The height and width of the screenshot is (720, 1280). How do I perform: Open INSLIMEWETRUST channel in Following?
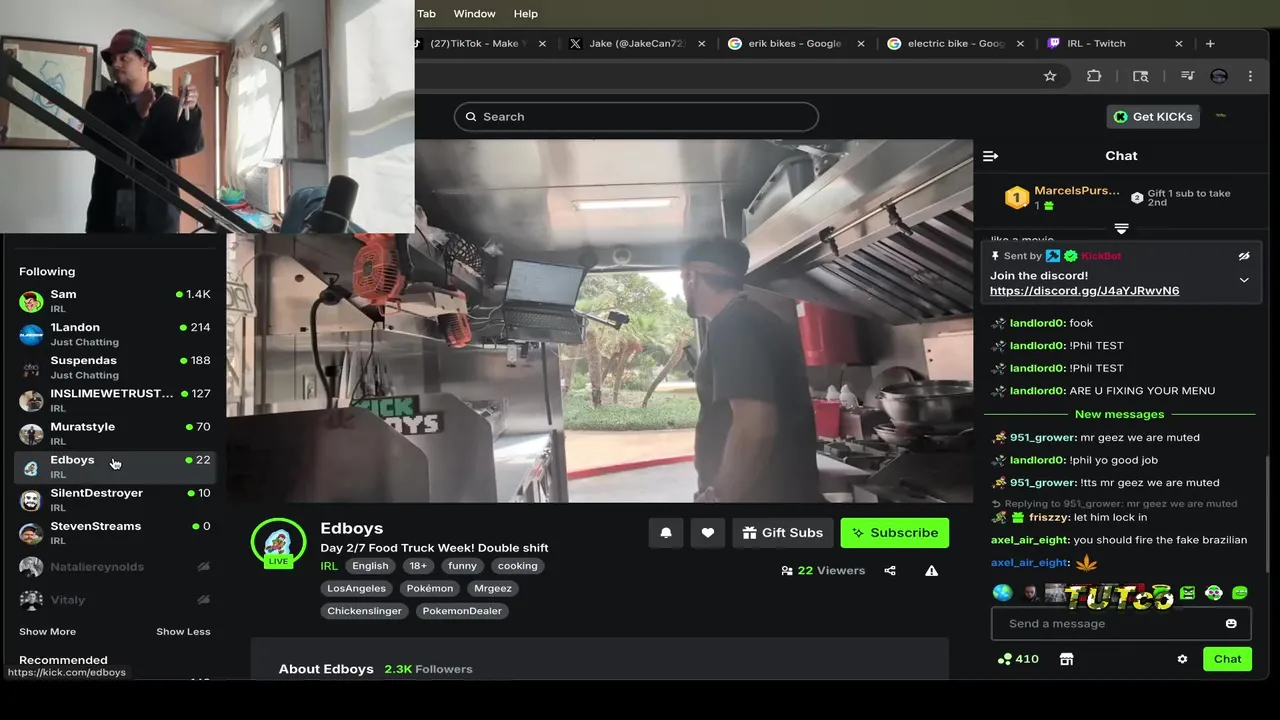115,400
